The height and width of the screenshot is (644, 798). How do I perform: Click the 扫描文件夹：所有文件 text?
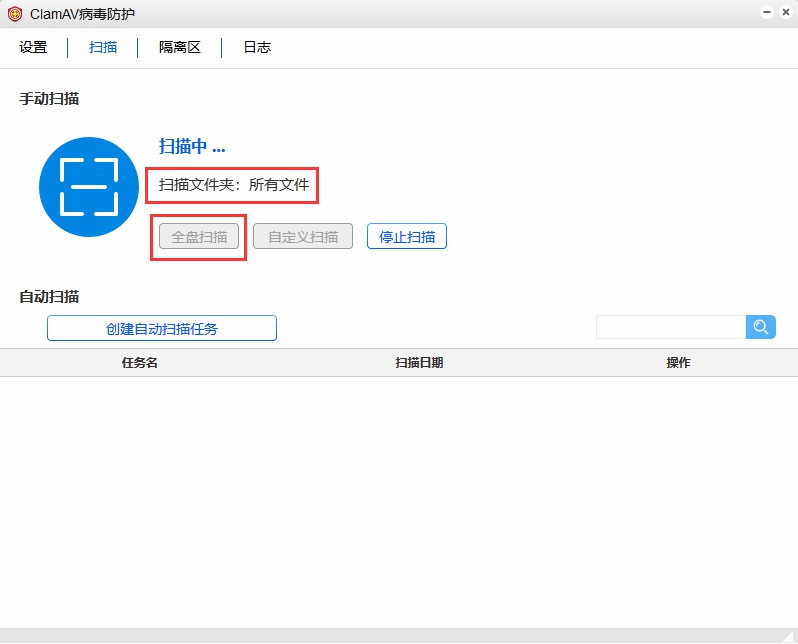234,185
